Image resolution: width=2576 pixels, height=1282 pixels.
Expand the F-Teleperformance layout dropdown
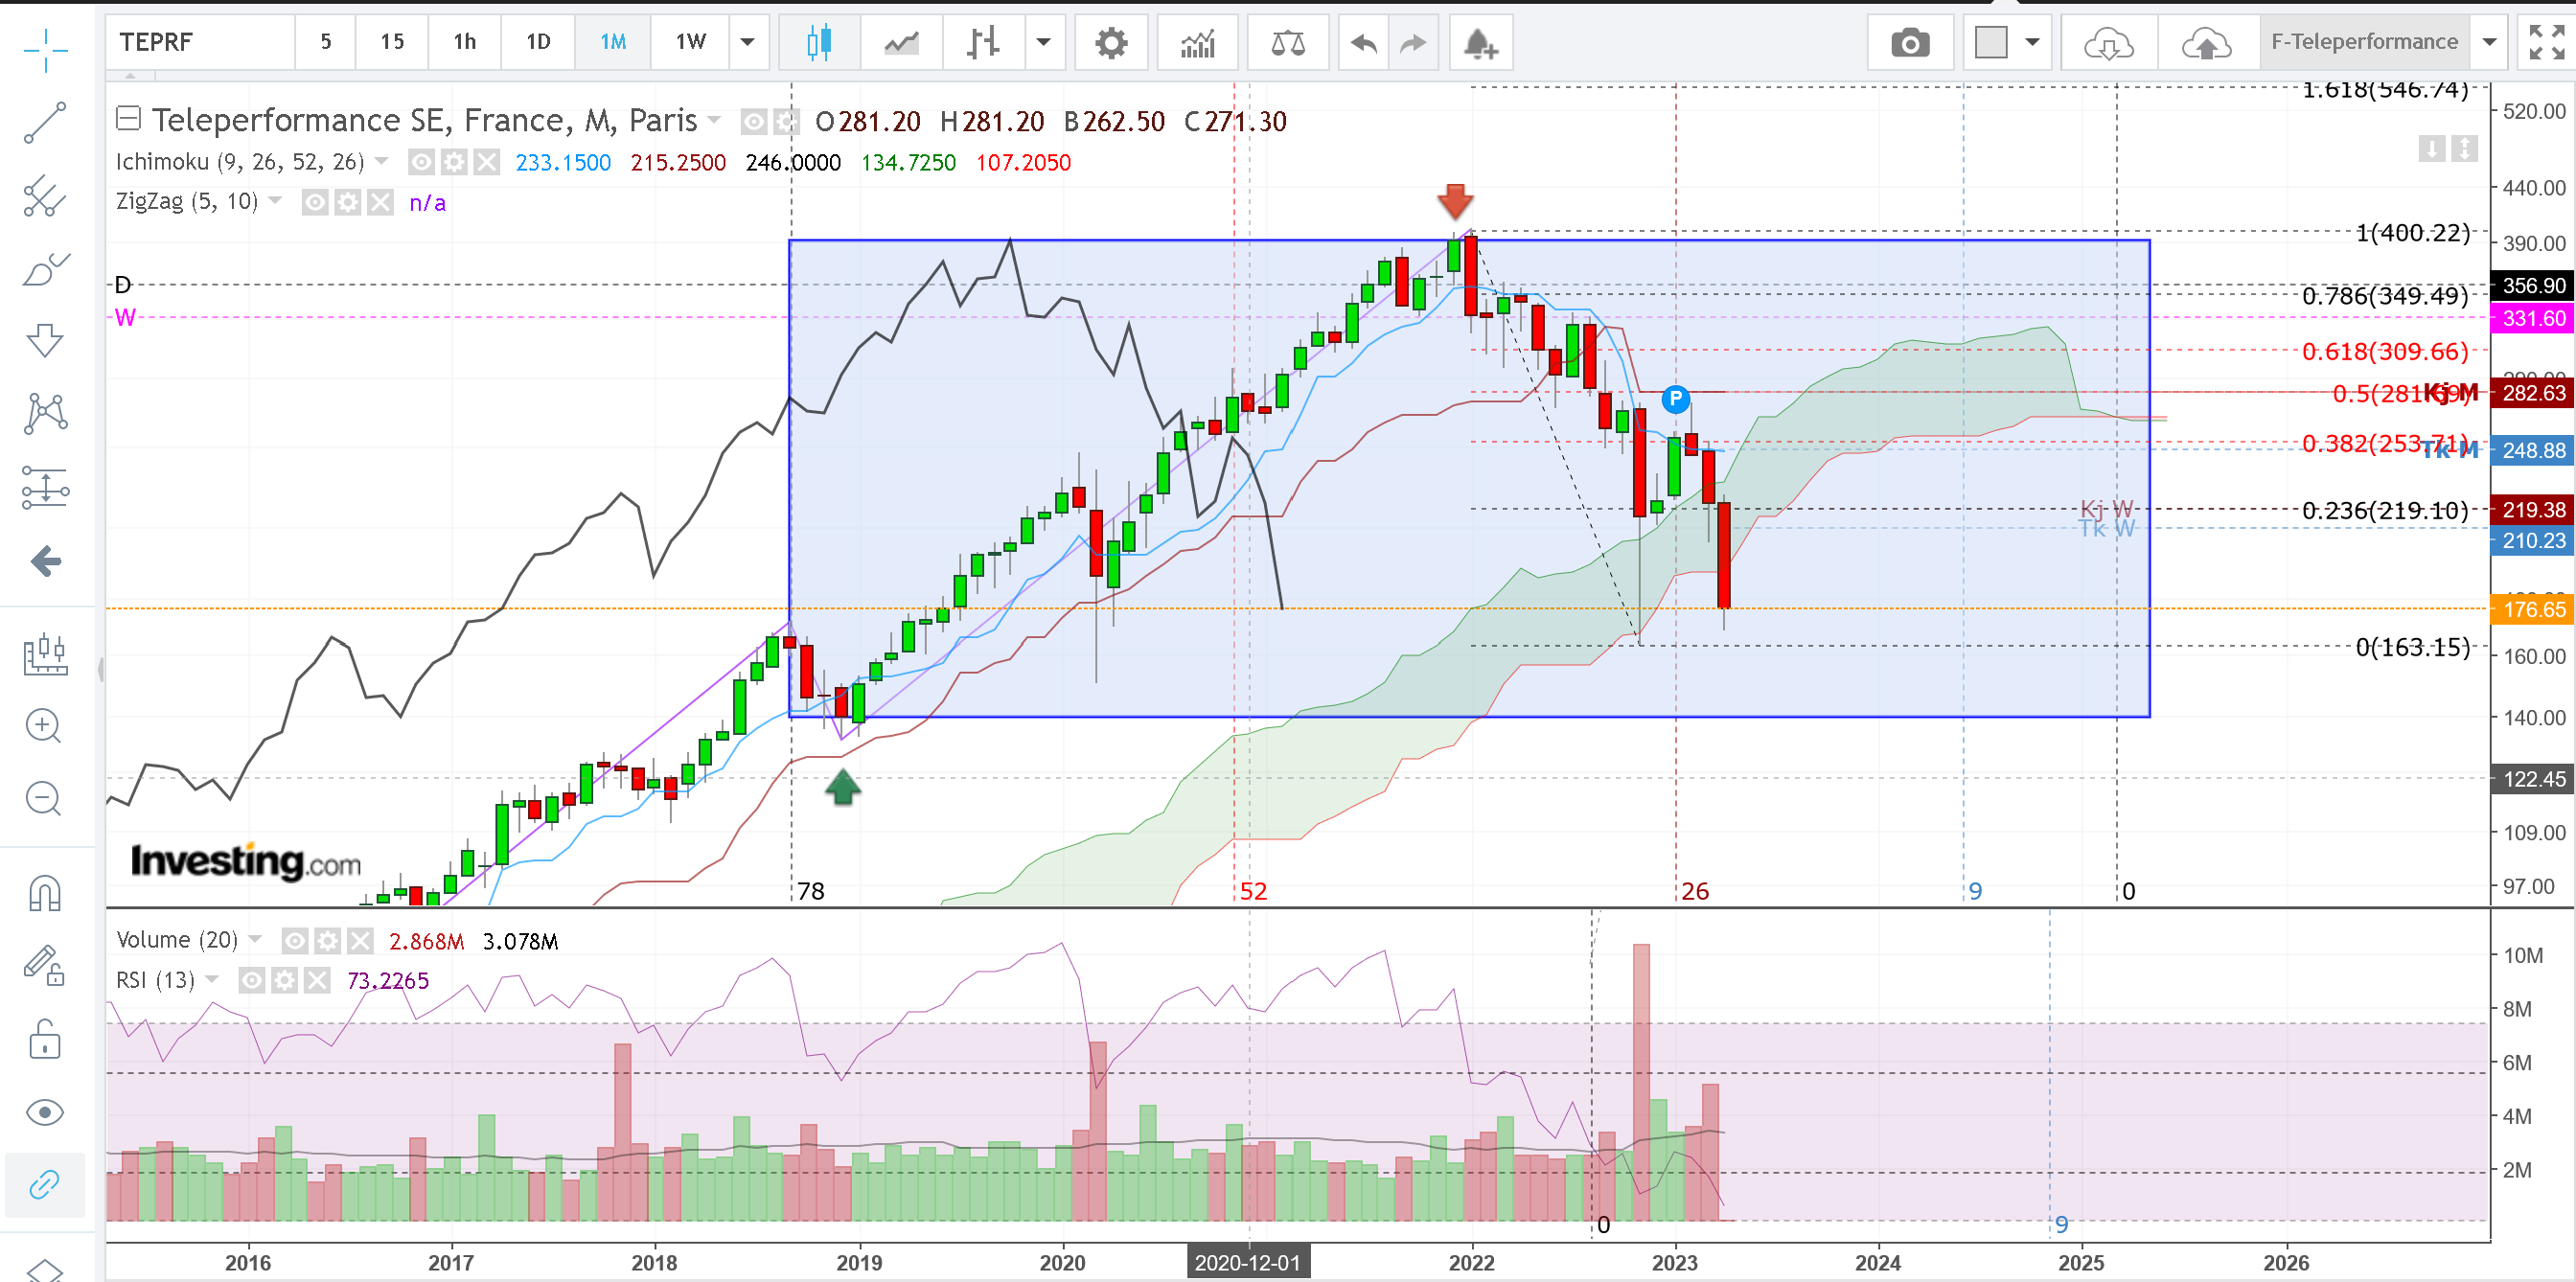[x=2490, y=42]
